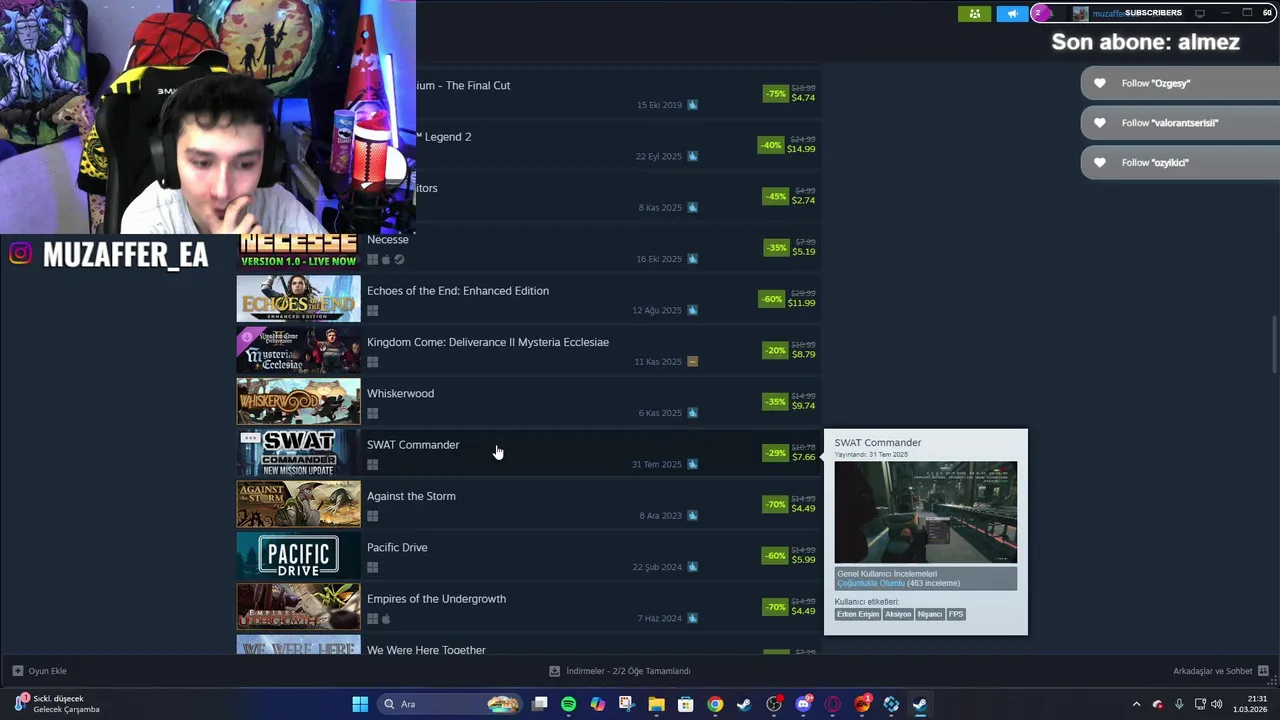Image resolution: width=1280 pixels, height=720 pixels.
Task: Click Nişancı tag in SWAT tooltip
Action: point(930,614)
